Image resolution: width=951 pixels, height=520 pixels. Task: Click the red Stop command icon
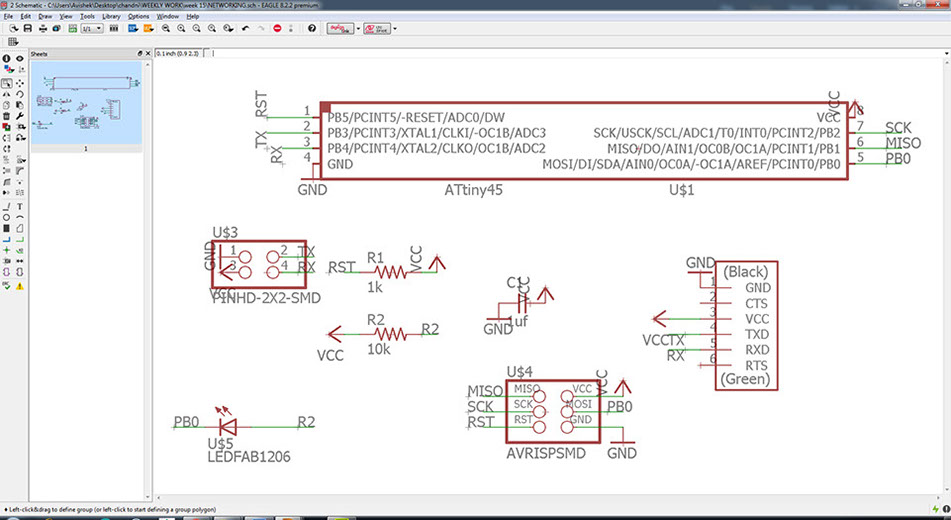point(277,29)
